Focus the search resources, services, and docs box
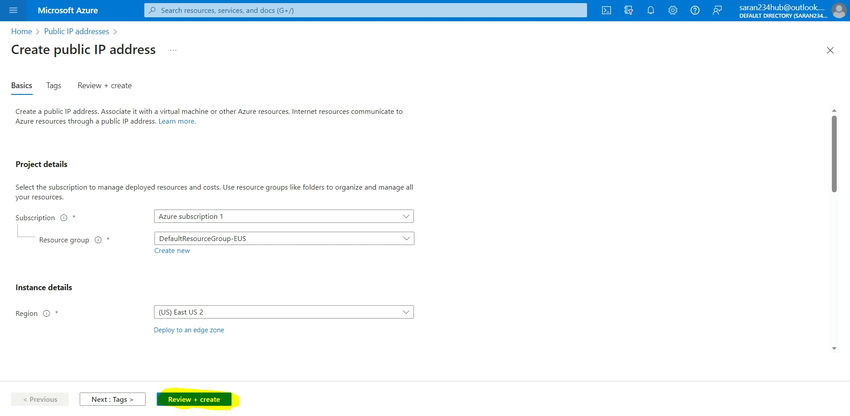850x416 pixels. pos(365,10)
